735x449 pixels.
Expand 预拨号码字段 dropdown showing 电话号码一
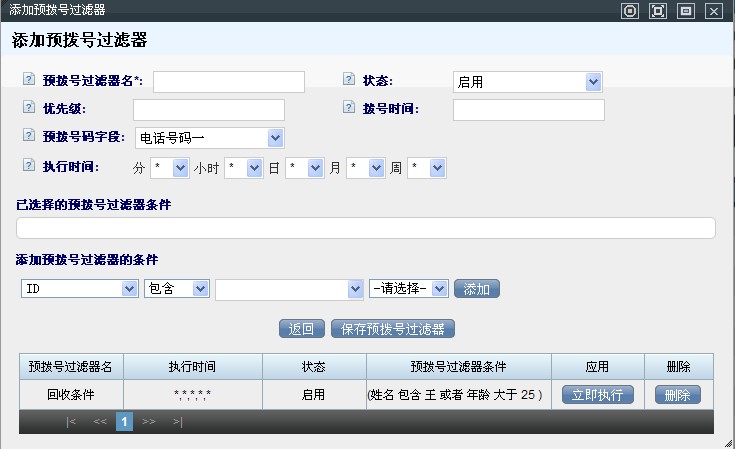click(209, 138)
